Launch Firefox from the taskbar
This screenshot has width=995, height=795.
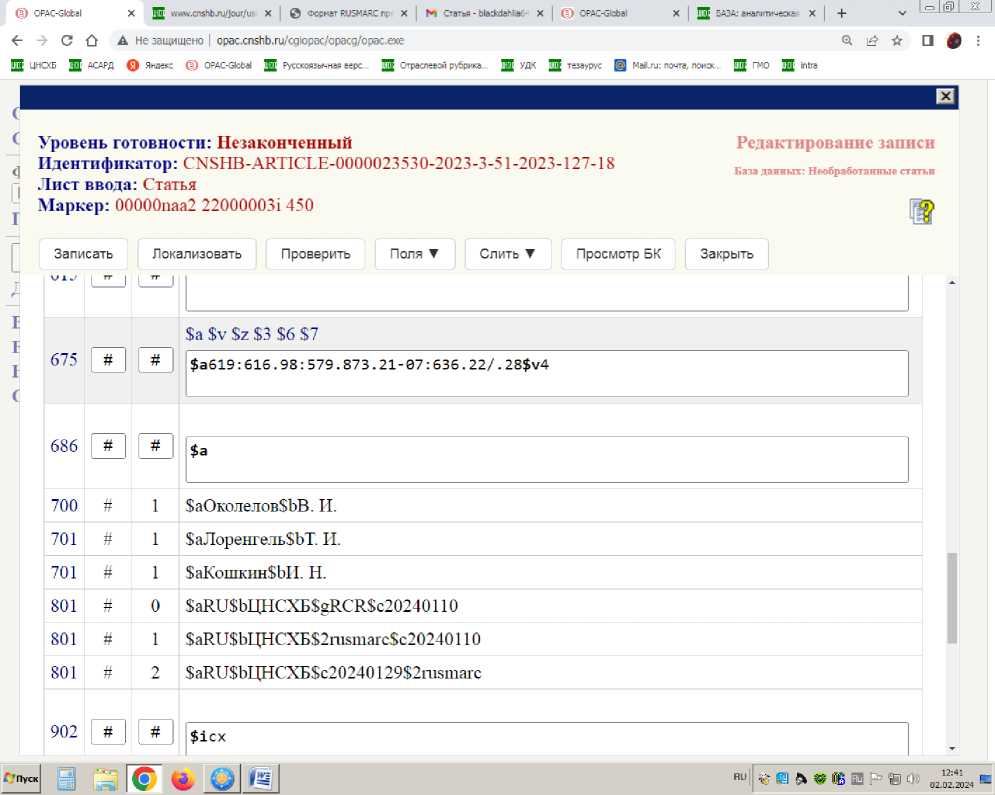pos(182,778)
